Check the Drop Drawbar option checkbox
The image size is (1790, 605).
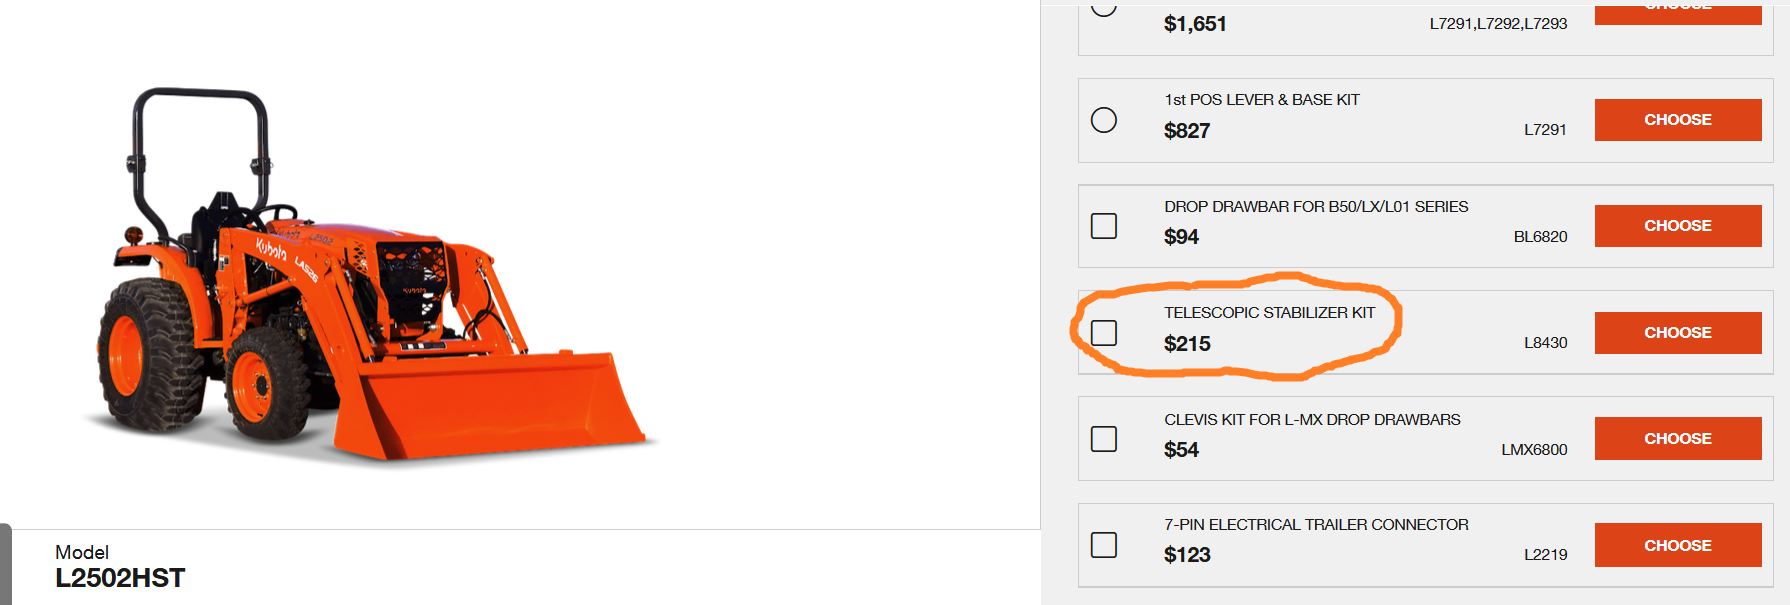pos(1104,226)
